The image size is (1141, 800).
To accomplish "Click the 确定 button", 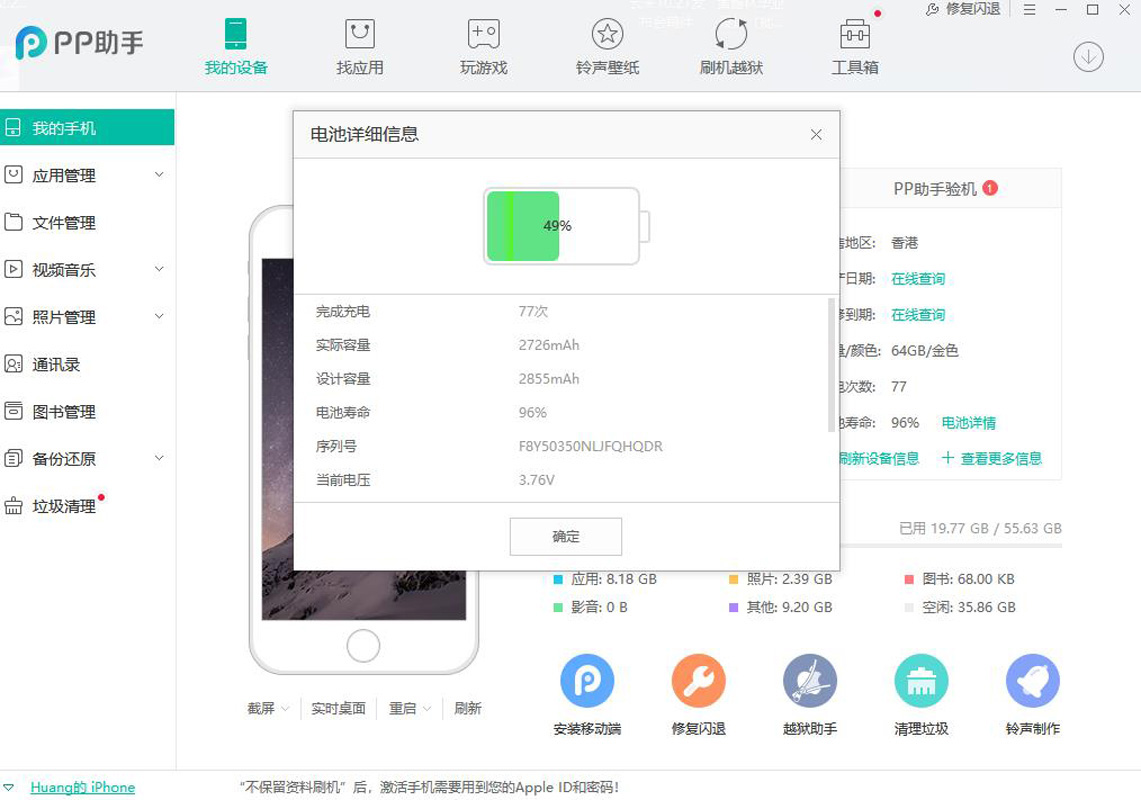I will (x=565, y=536).
